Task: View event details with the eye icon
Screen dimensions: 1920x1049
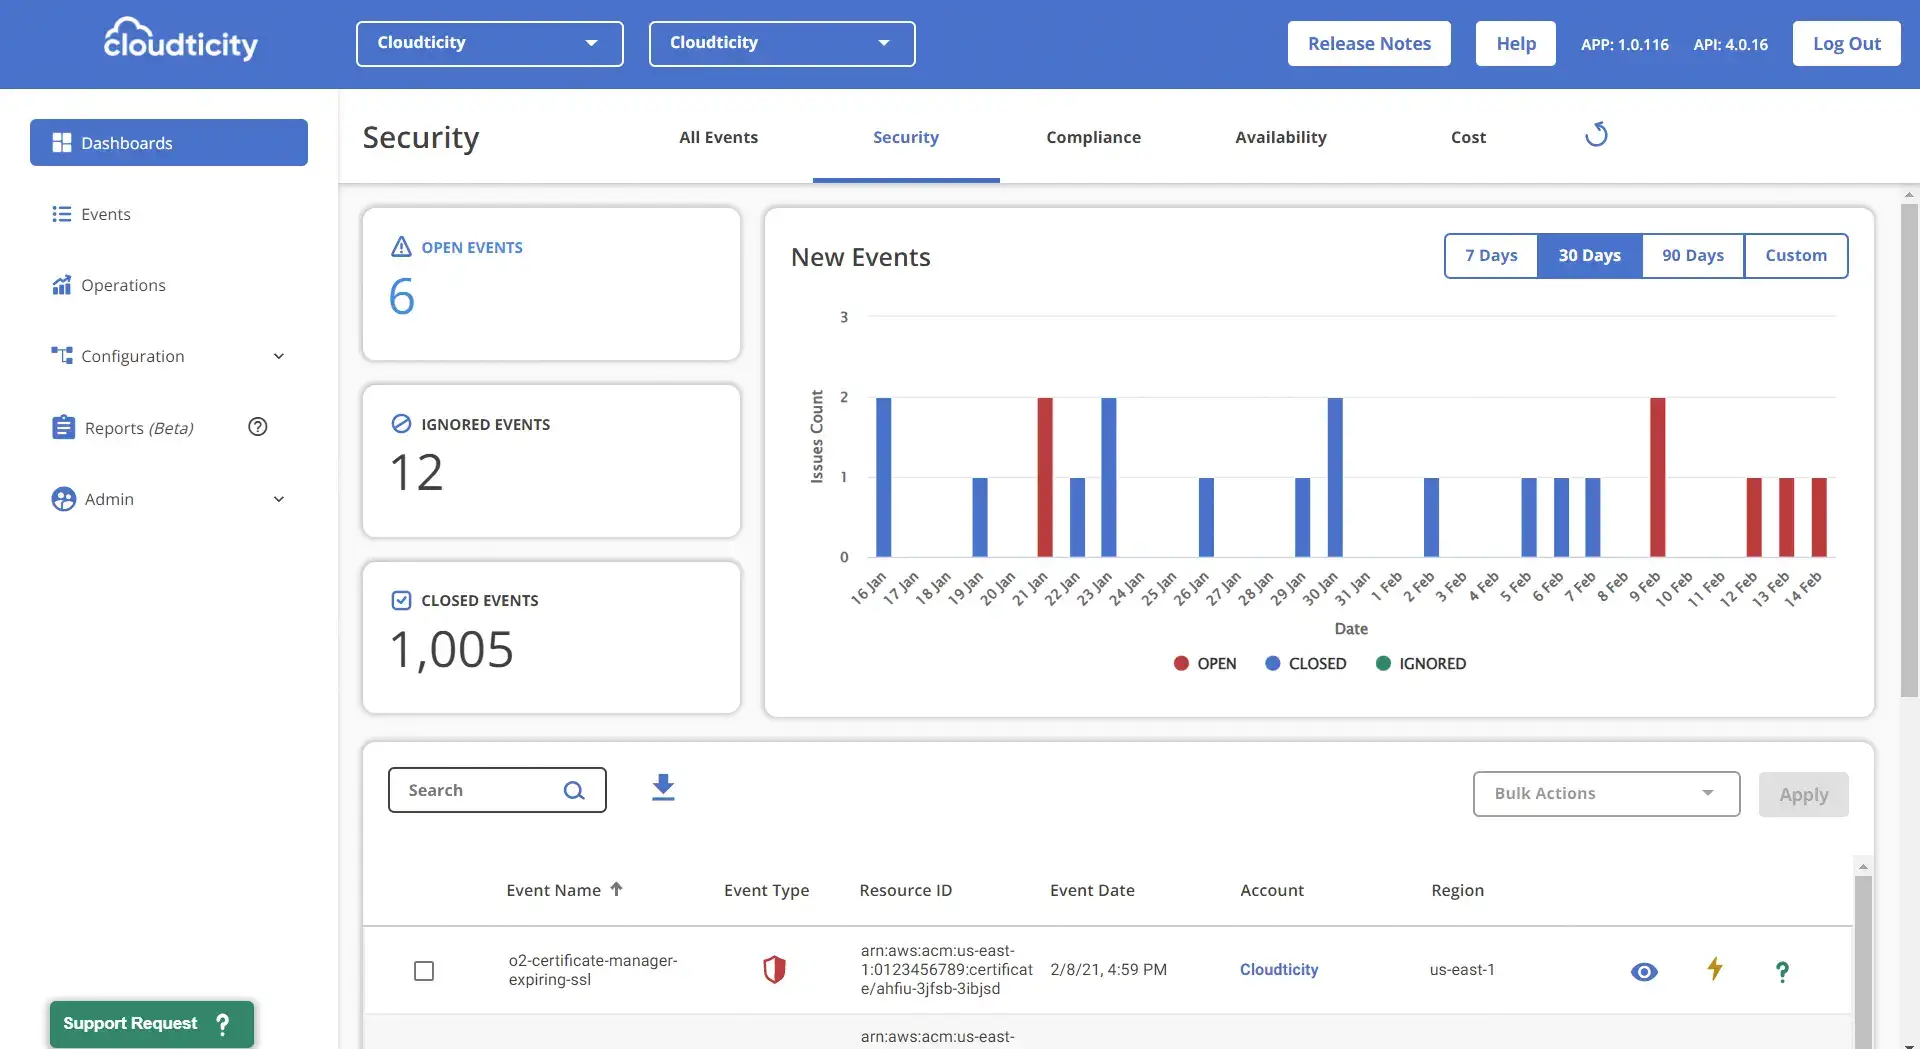Action: (x=1644, y=971)
